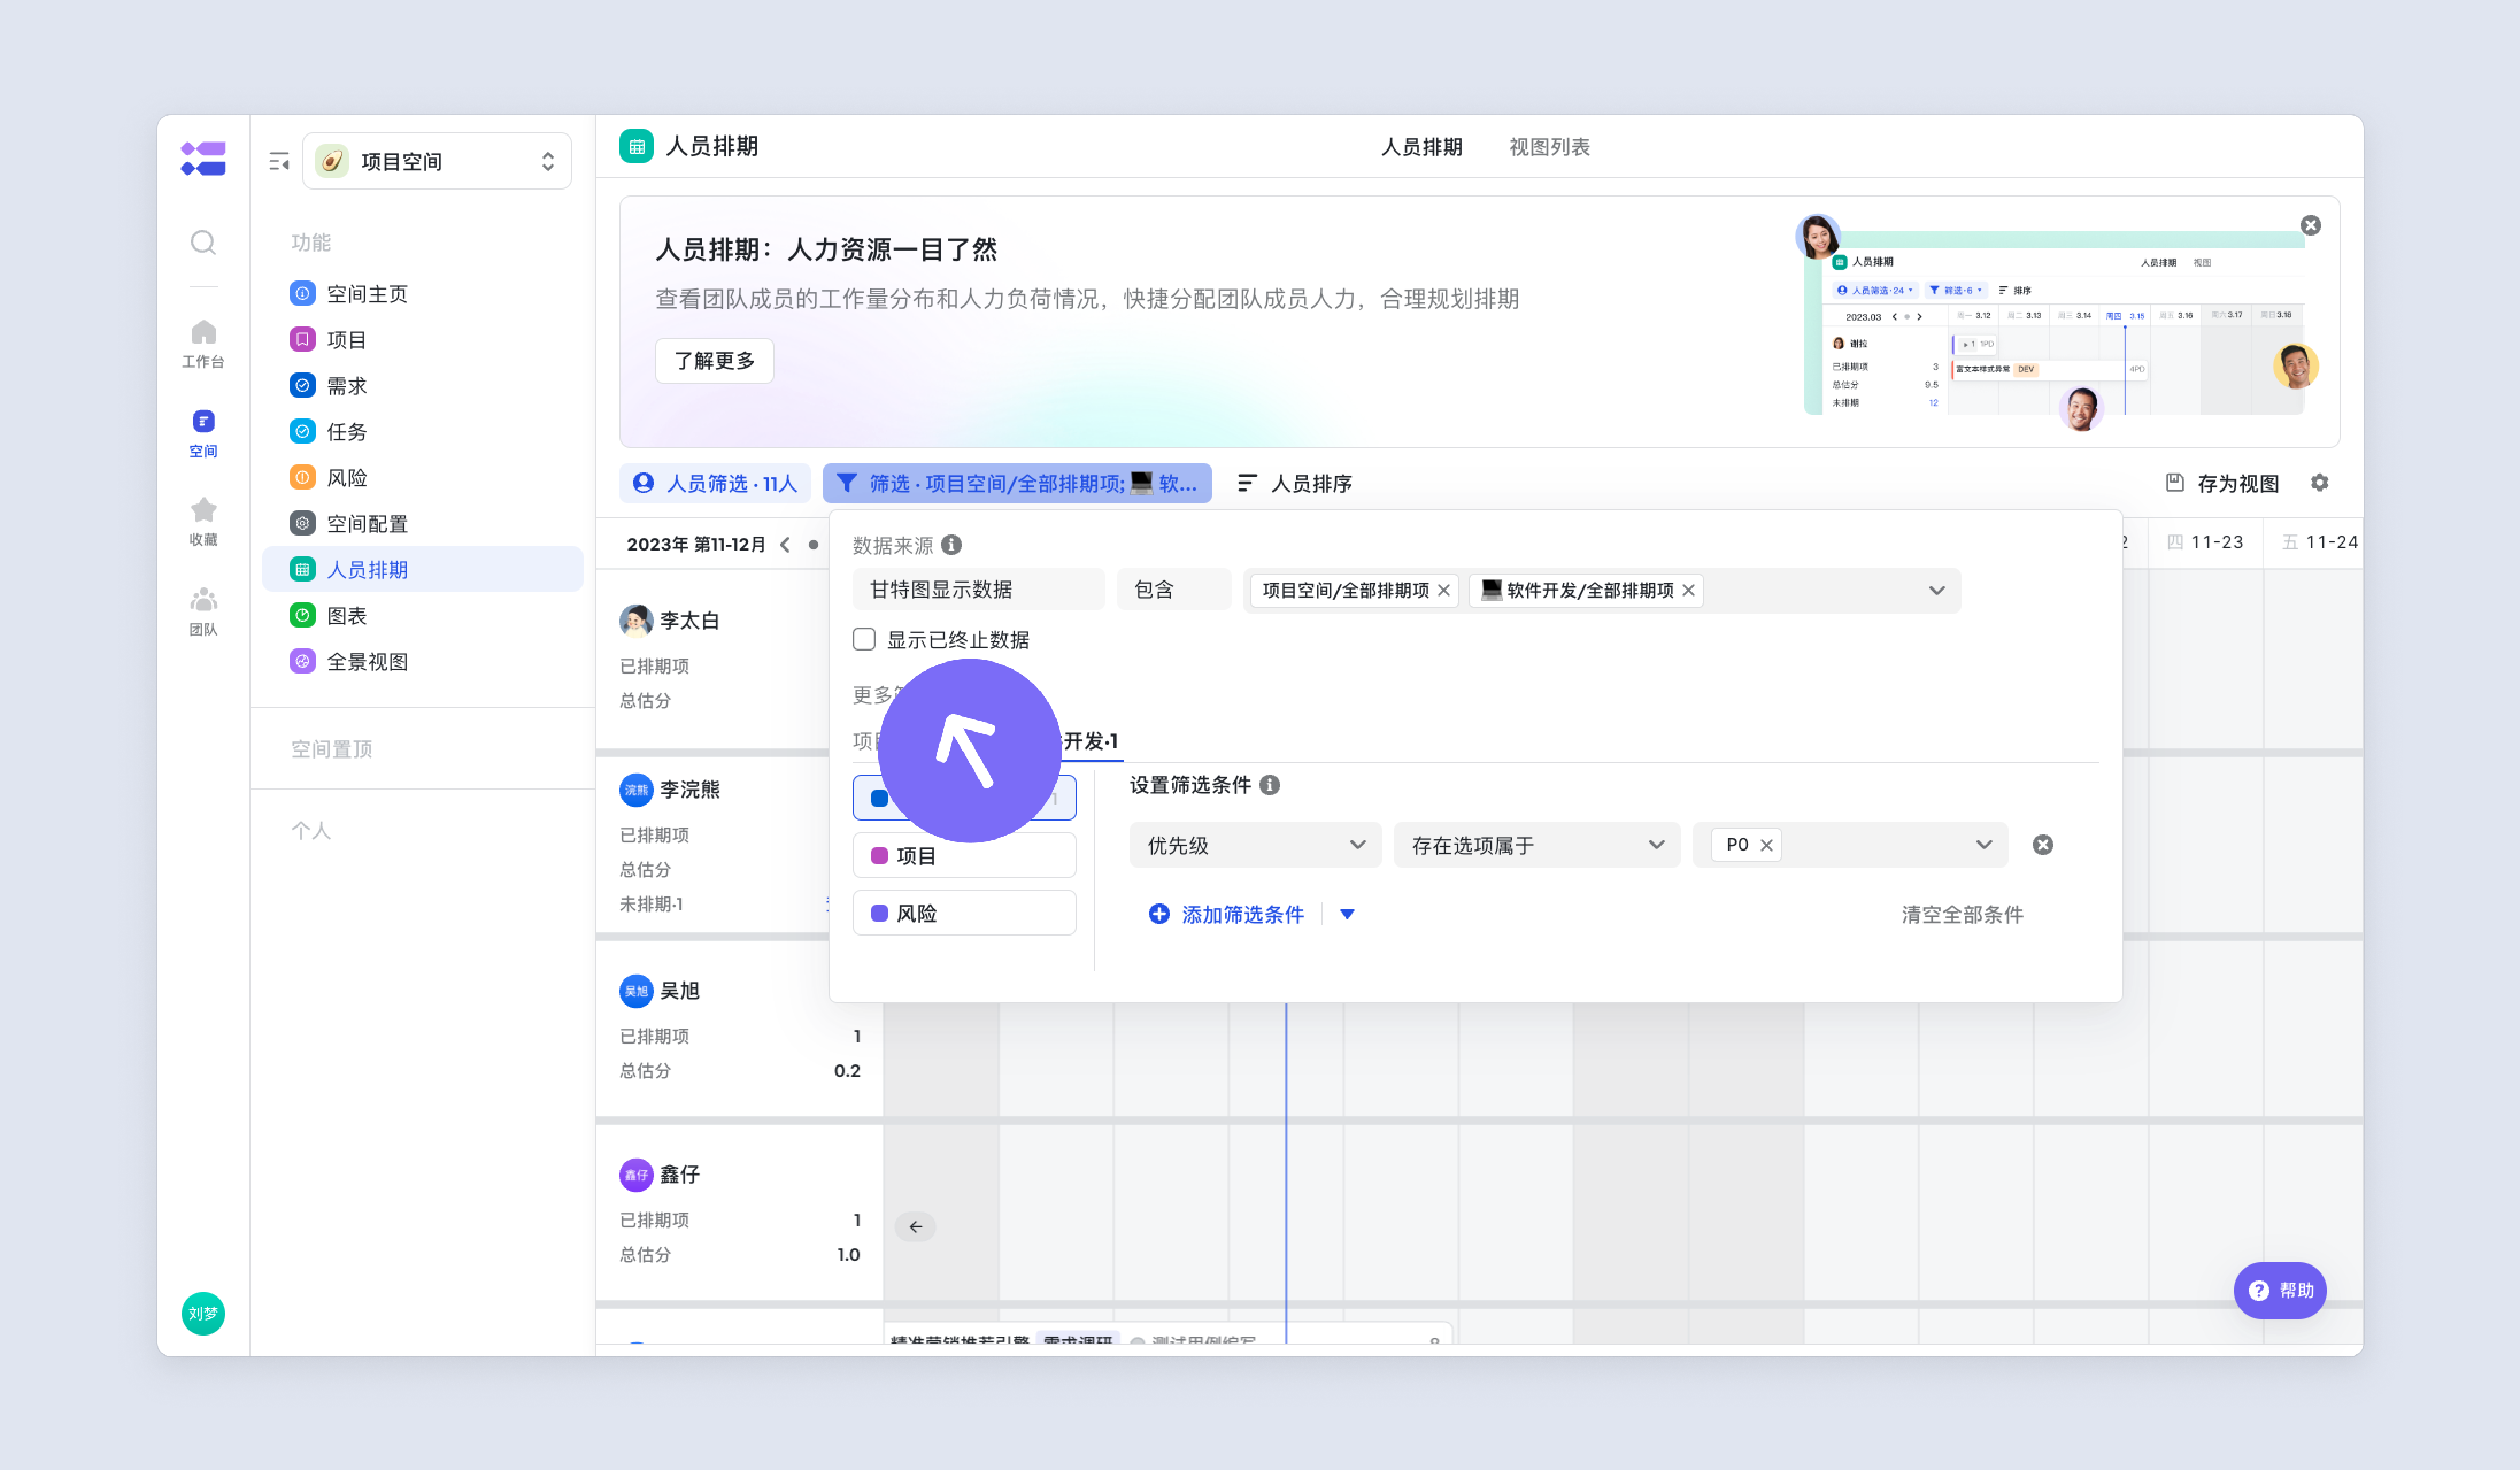The height and width of the screenshot is (1470, 2520).
Task: Click the back arrow in 鑫仔's row
Action: point(915,1227)
